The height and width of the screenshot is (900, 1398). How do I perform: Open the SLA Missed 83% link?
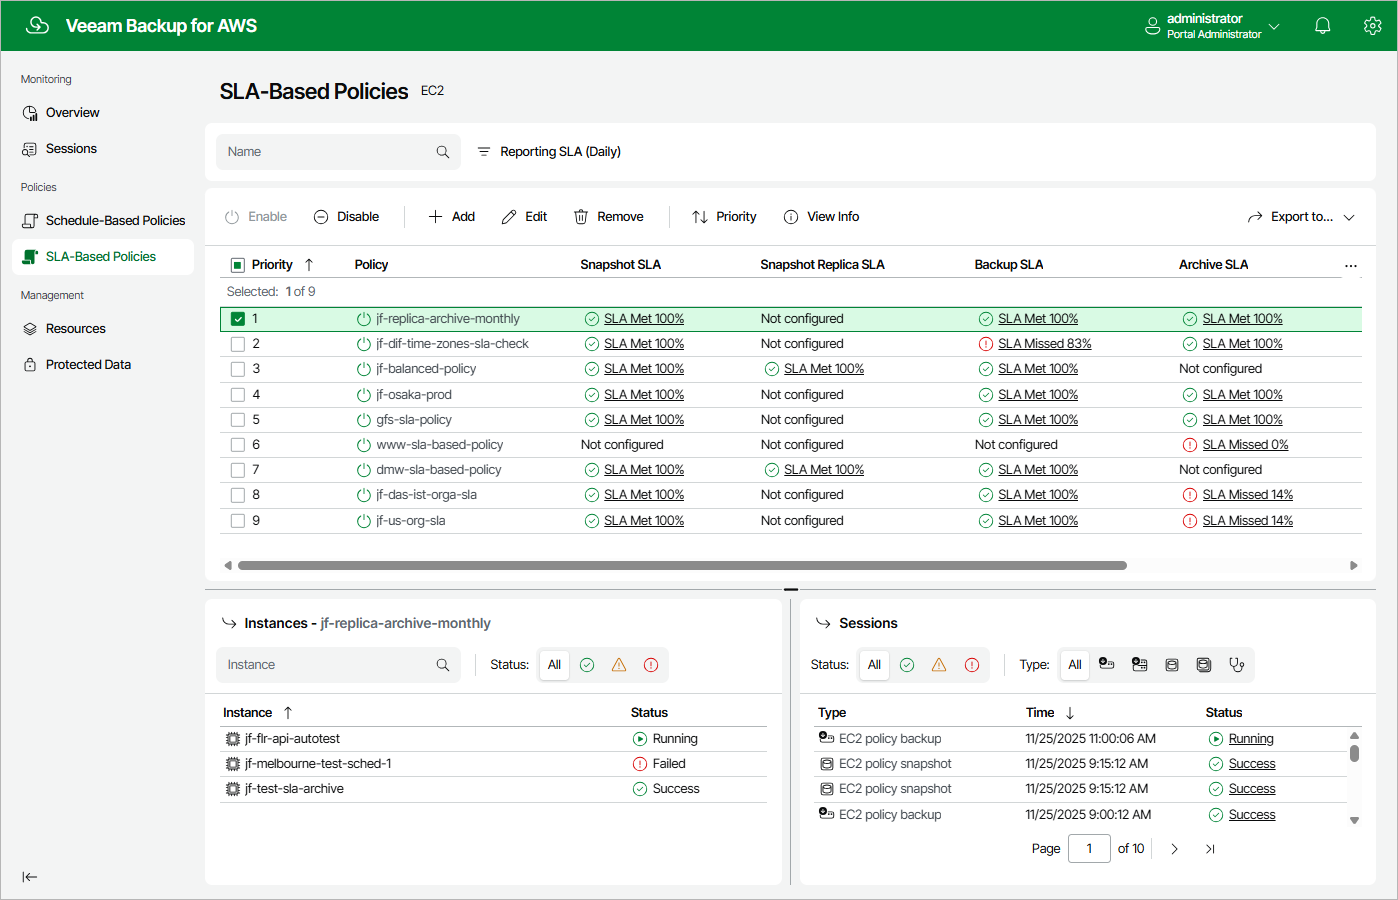tap(1045, 344)
